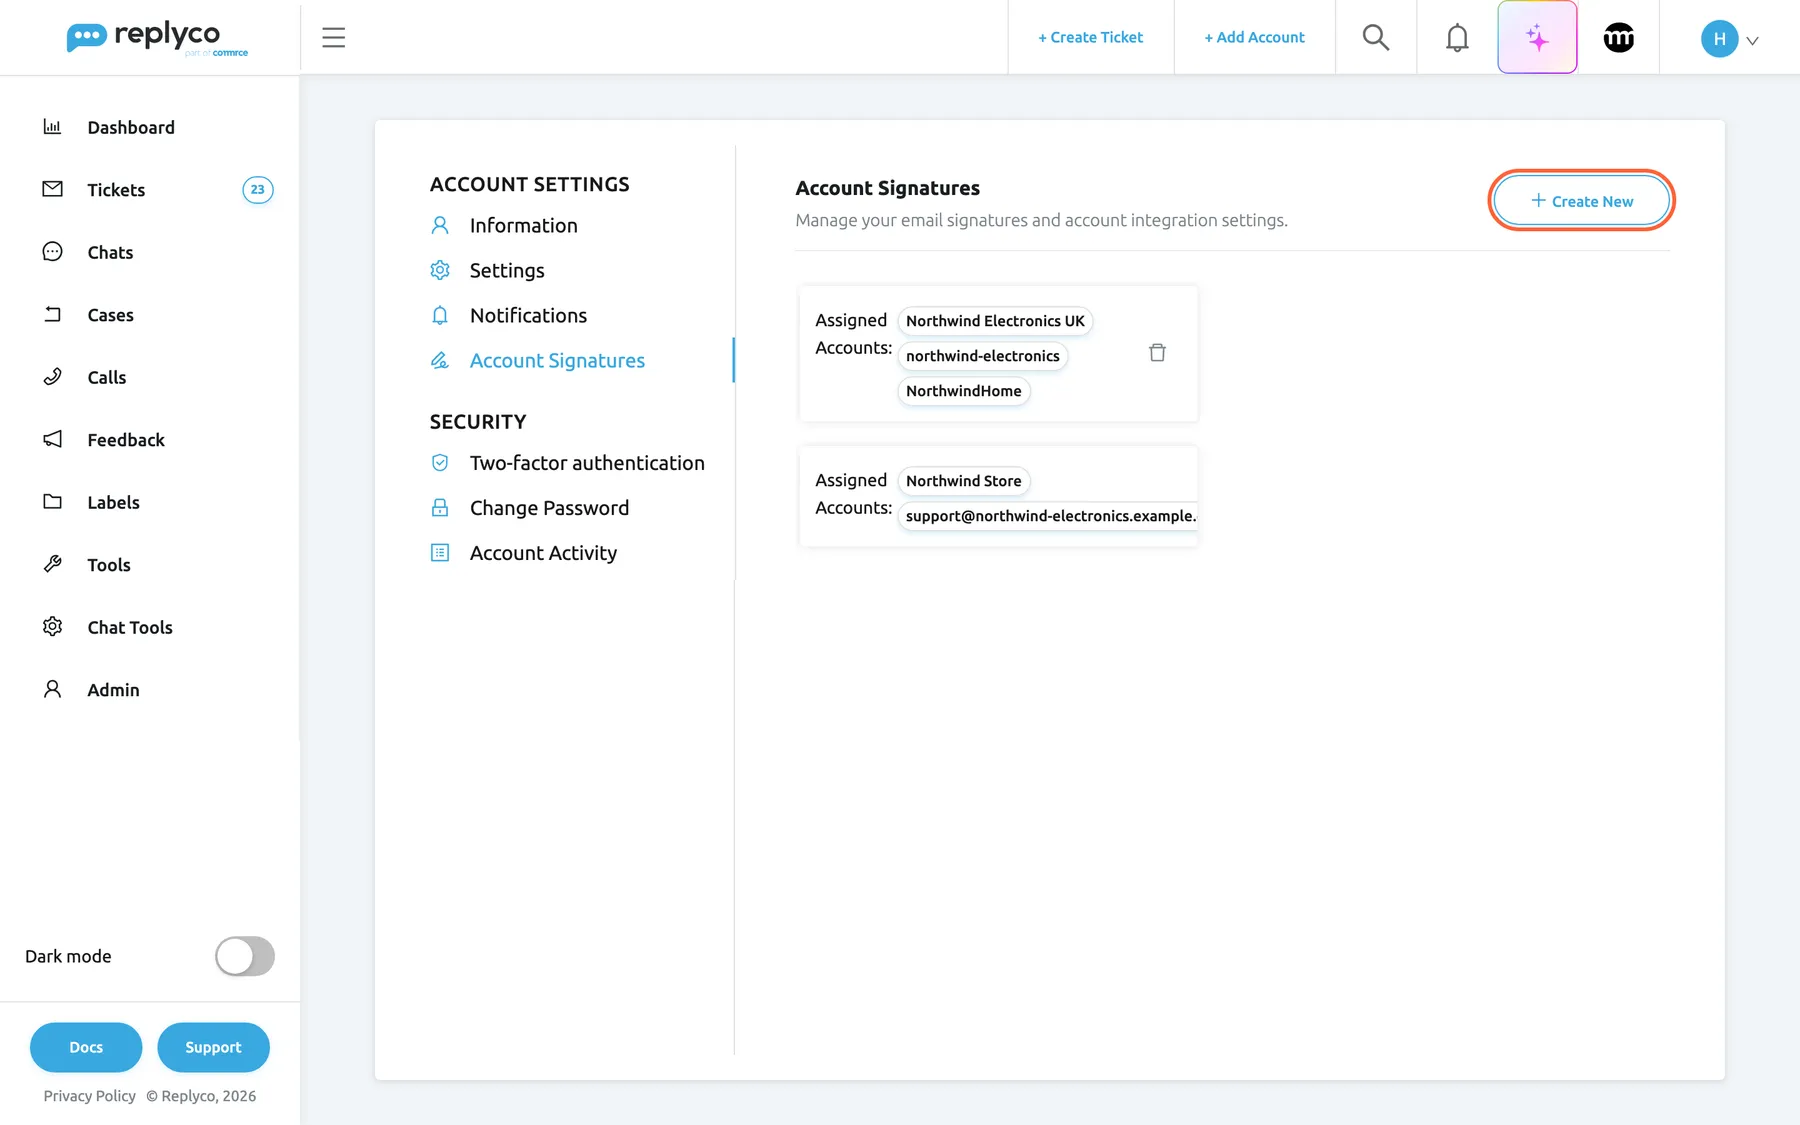Click the Calls phone icon
Viewport: 1800px width, 1125px height.
52,377
